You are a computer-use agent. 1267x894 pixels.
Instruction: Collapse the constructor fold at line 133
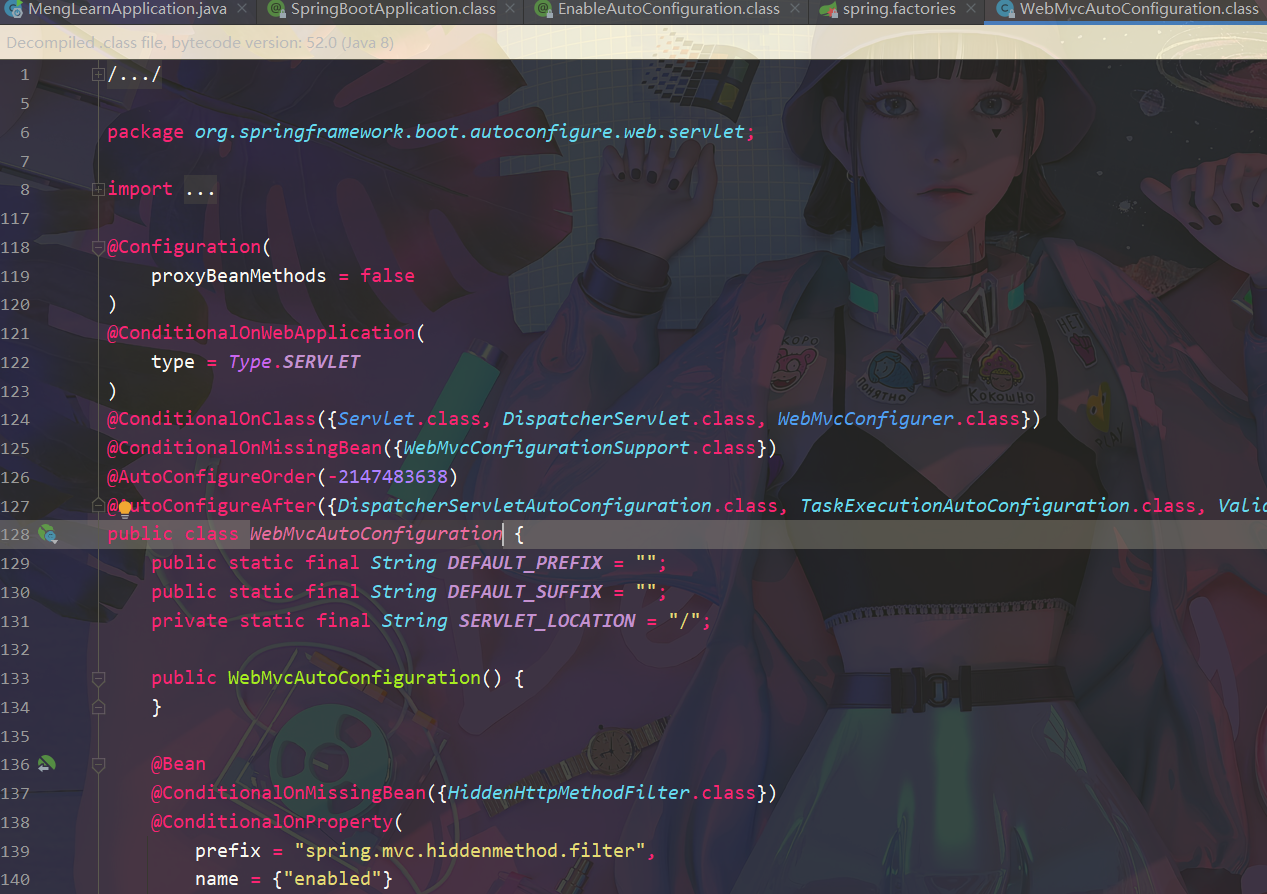pos(98,678)
